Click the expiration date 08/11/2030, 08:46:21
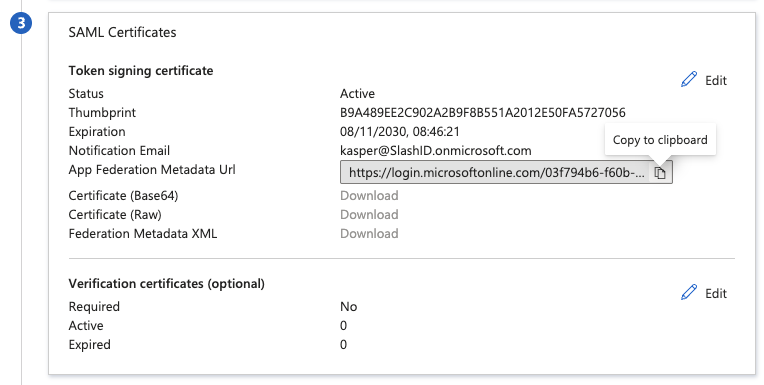This screenshot has height=385, width=764. [400, 132]
